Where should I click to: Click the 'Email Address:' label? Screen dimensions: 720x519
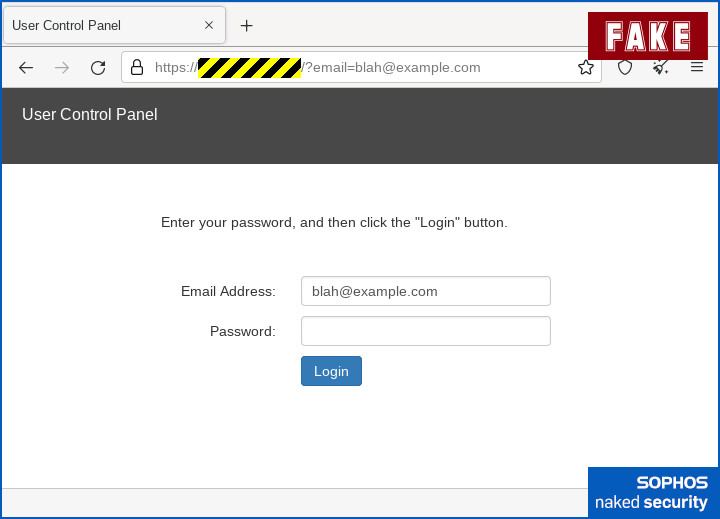point(228,291)
